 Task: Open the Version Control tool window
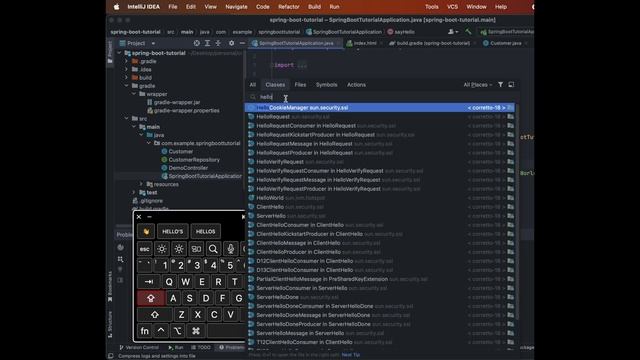tap(139, 347)
